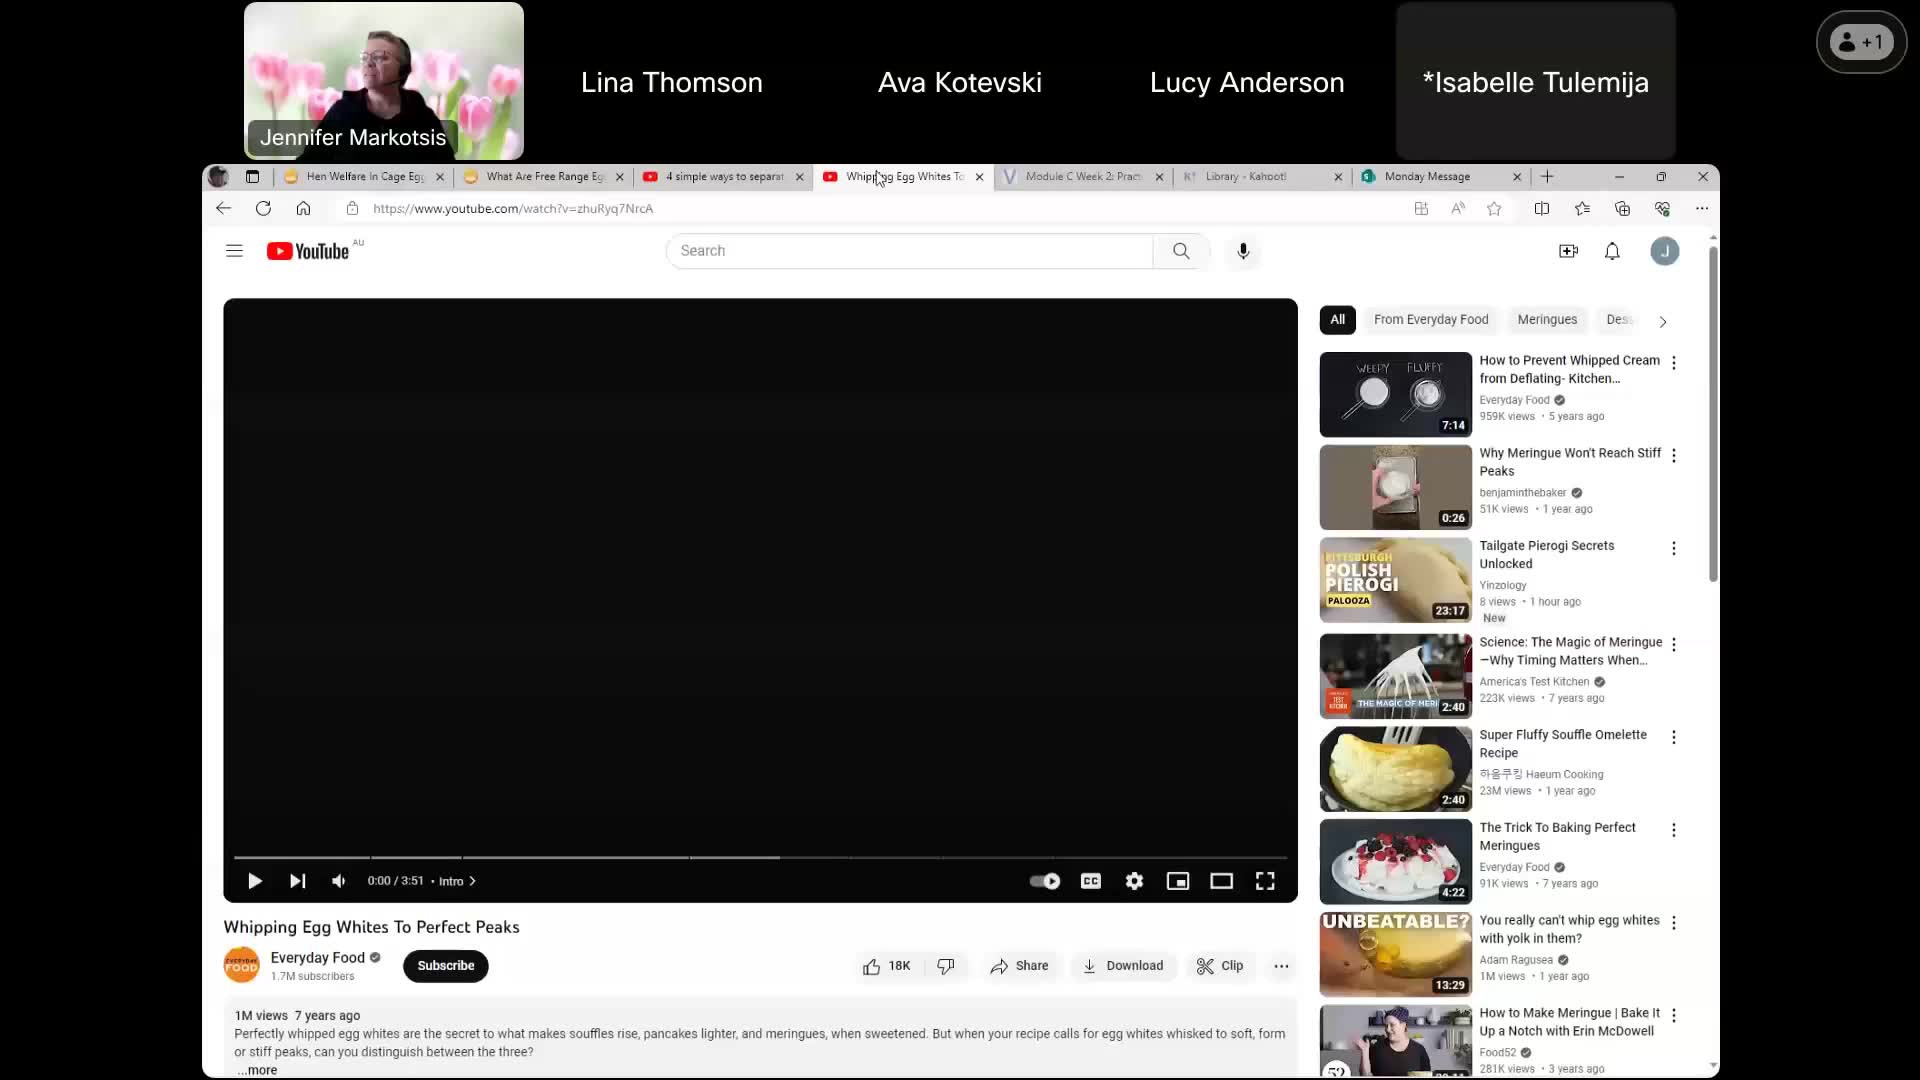
Task: Play the Super Fluffy Souffle Omelette thumbnail
Action: 1394,768
